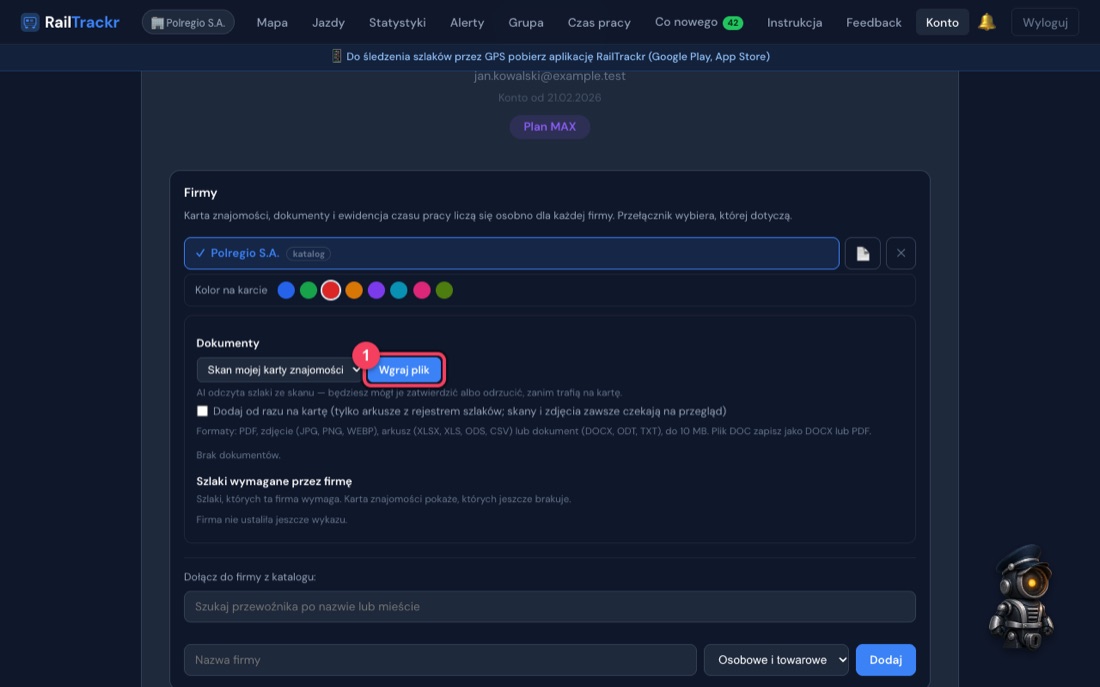Click the phone icon in the GPS banner
Screen dimensions: 1100x687
point(337,56)
